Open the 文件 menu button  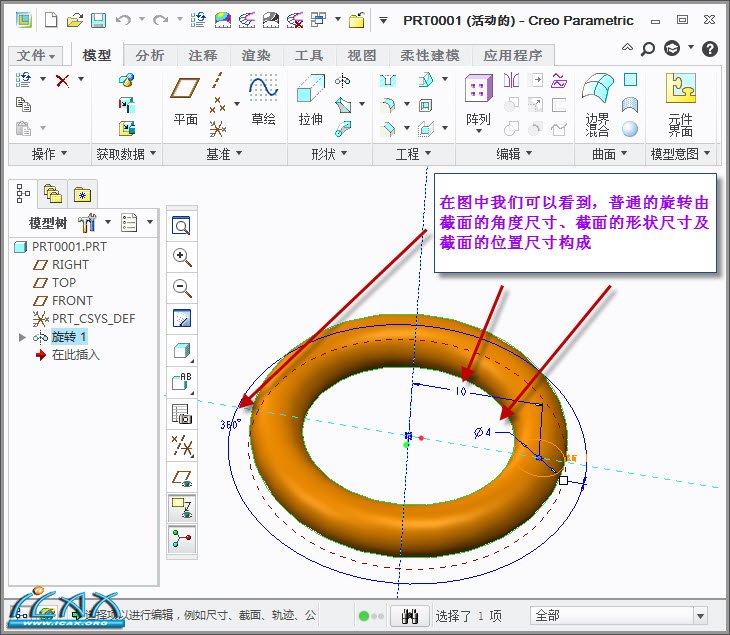tap(37, 56)
